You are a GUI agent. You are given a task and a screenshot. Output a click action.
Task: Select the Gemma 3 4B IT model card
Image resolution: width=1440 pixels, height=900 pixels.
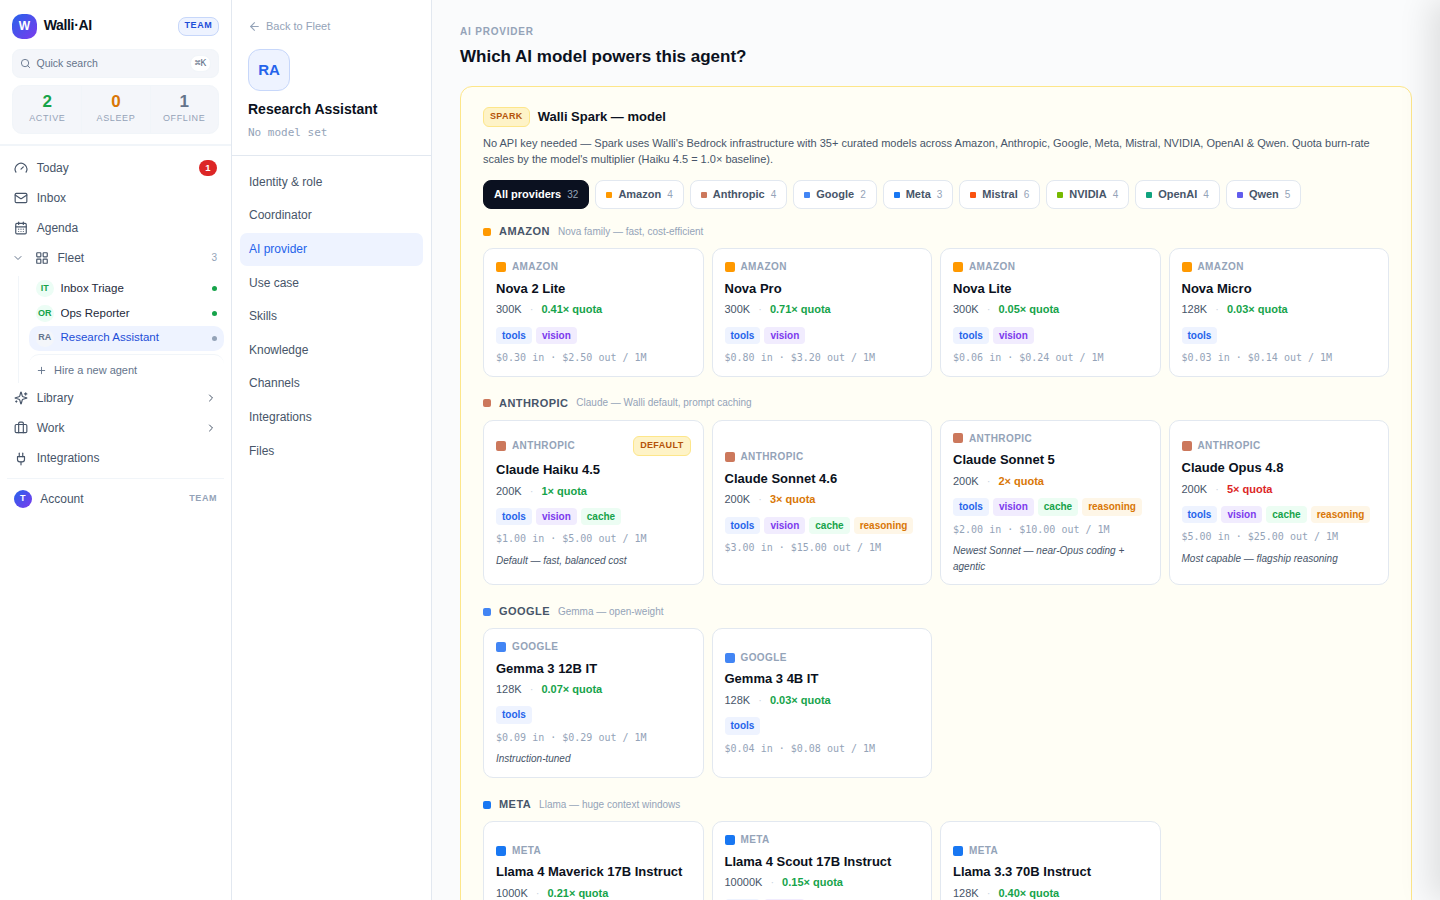(822, 703)
